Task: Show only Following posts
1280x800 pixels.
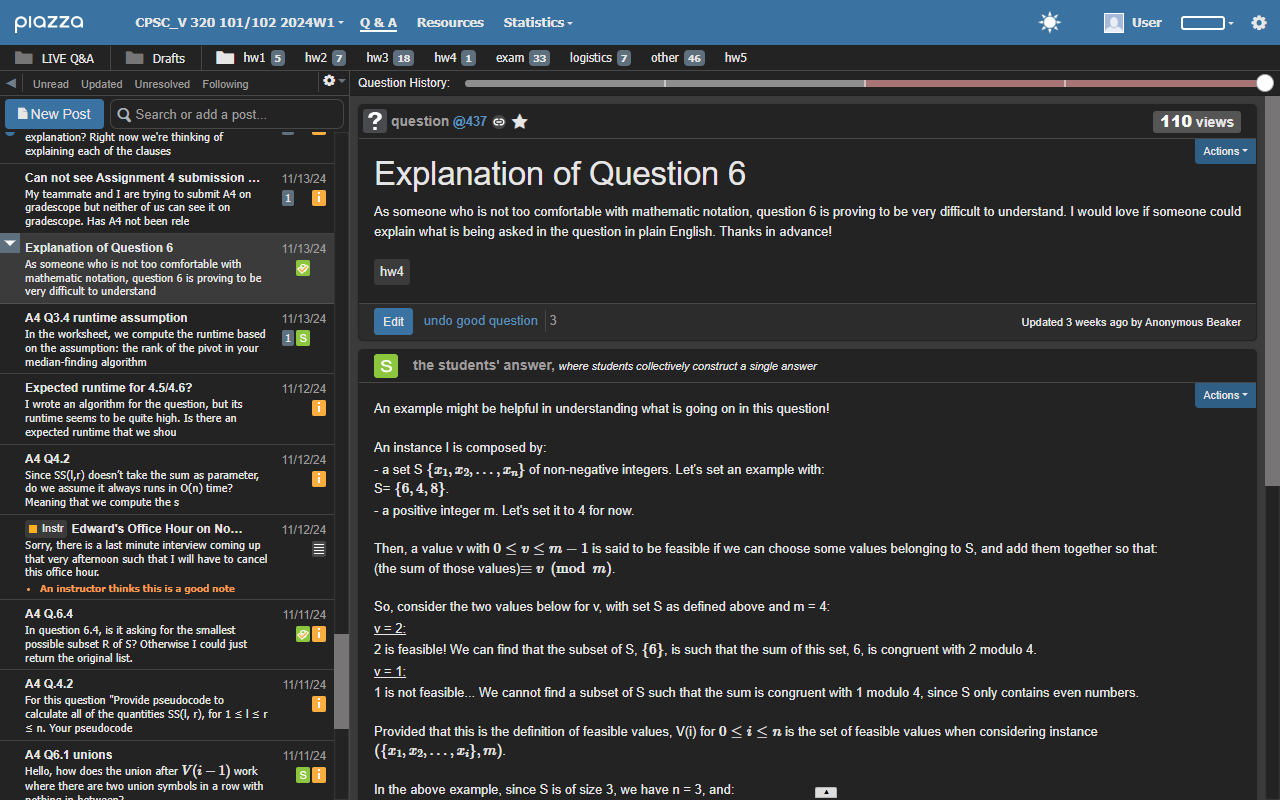Action: point(225,84)
